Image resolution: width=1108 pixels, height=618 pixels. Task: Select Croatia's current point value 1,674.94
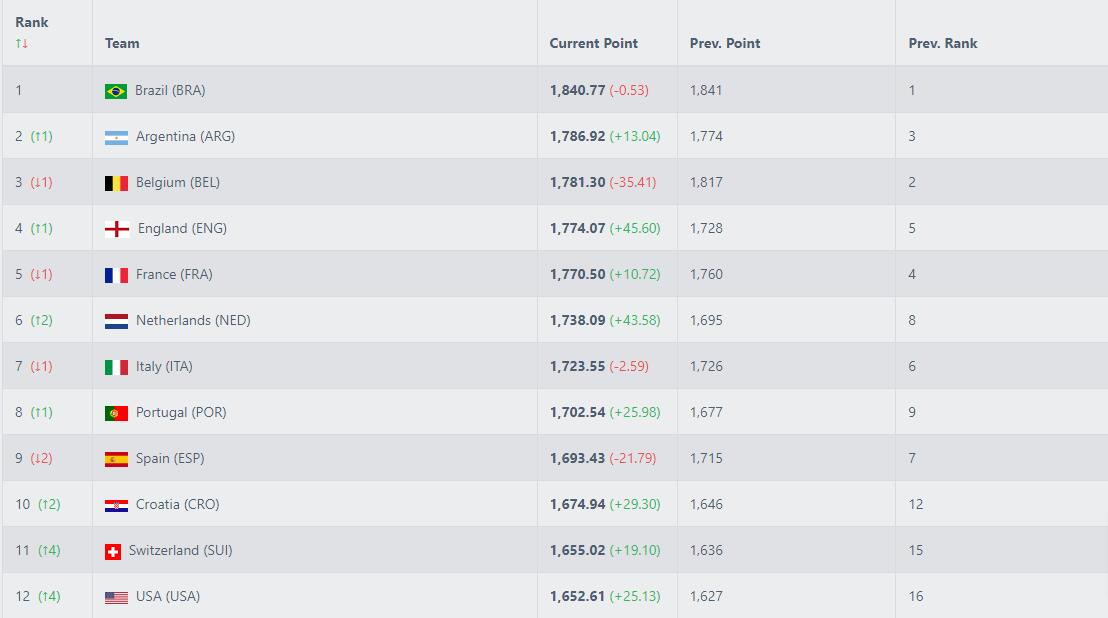577,504
